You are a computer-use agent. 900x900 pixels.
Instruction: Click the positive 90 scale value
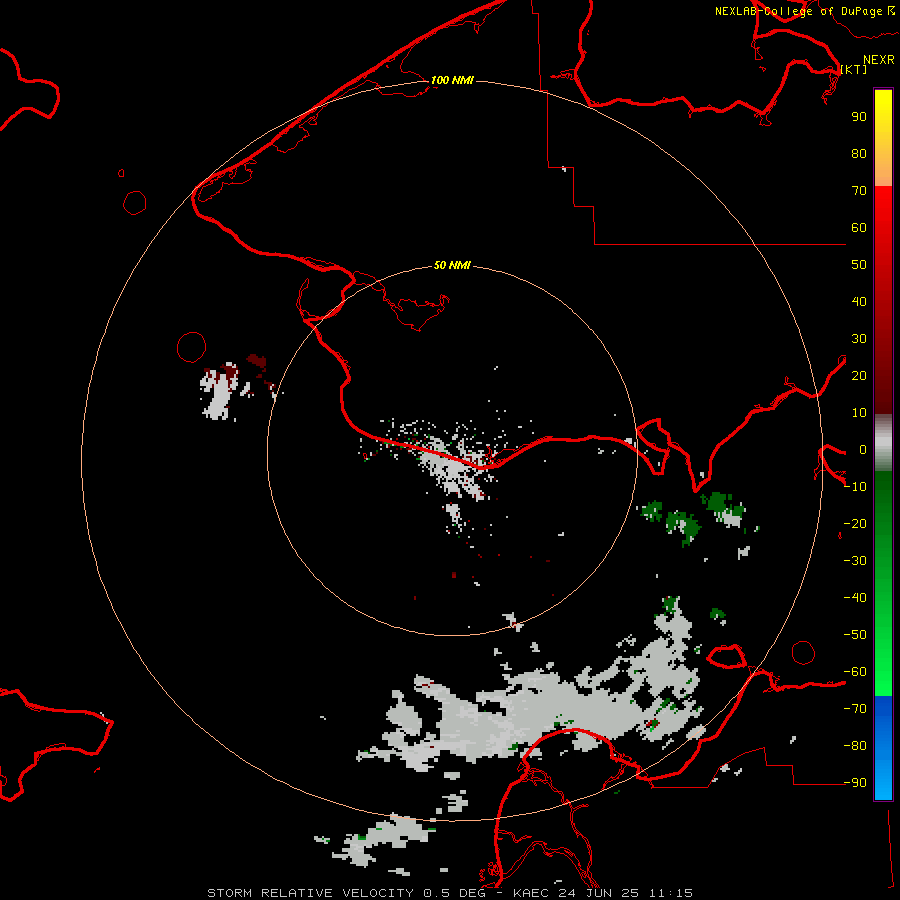pyautogui.click(x=859, y=117)
